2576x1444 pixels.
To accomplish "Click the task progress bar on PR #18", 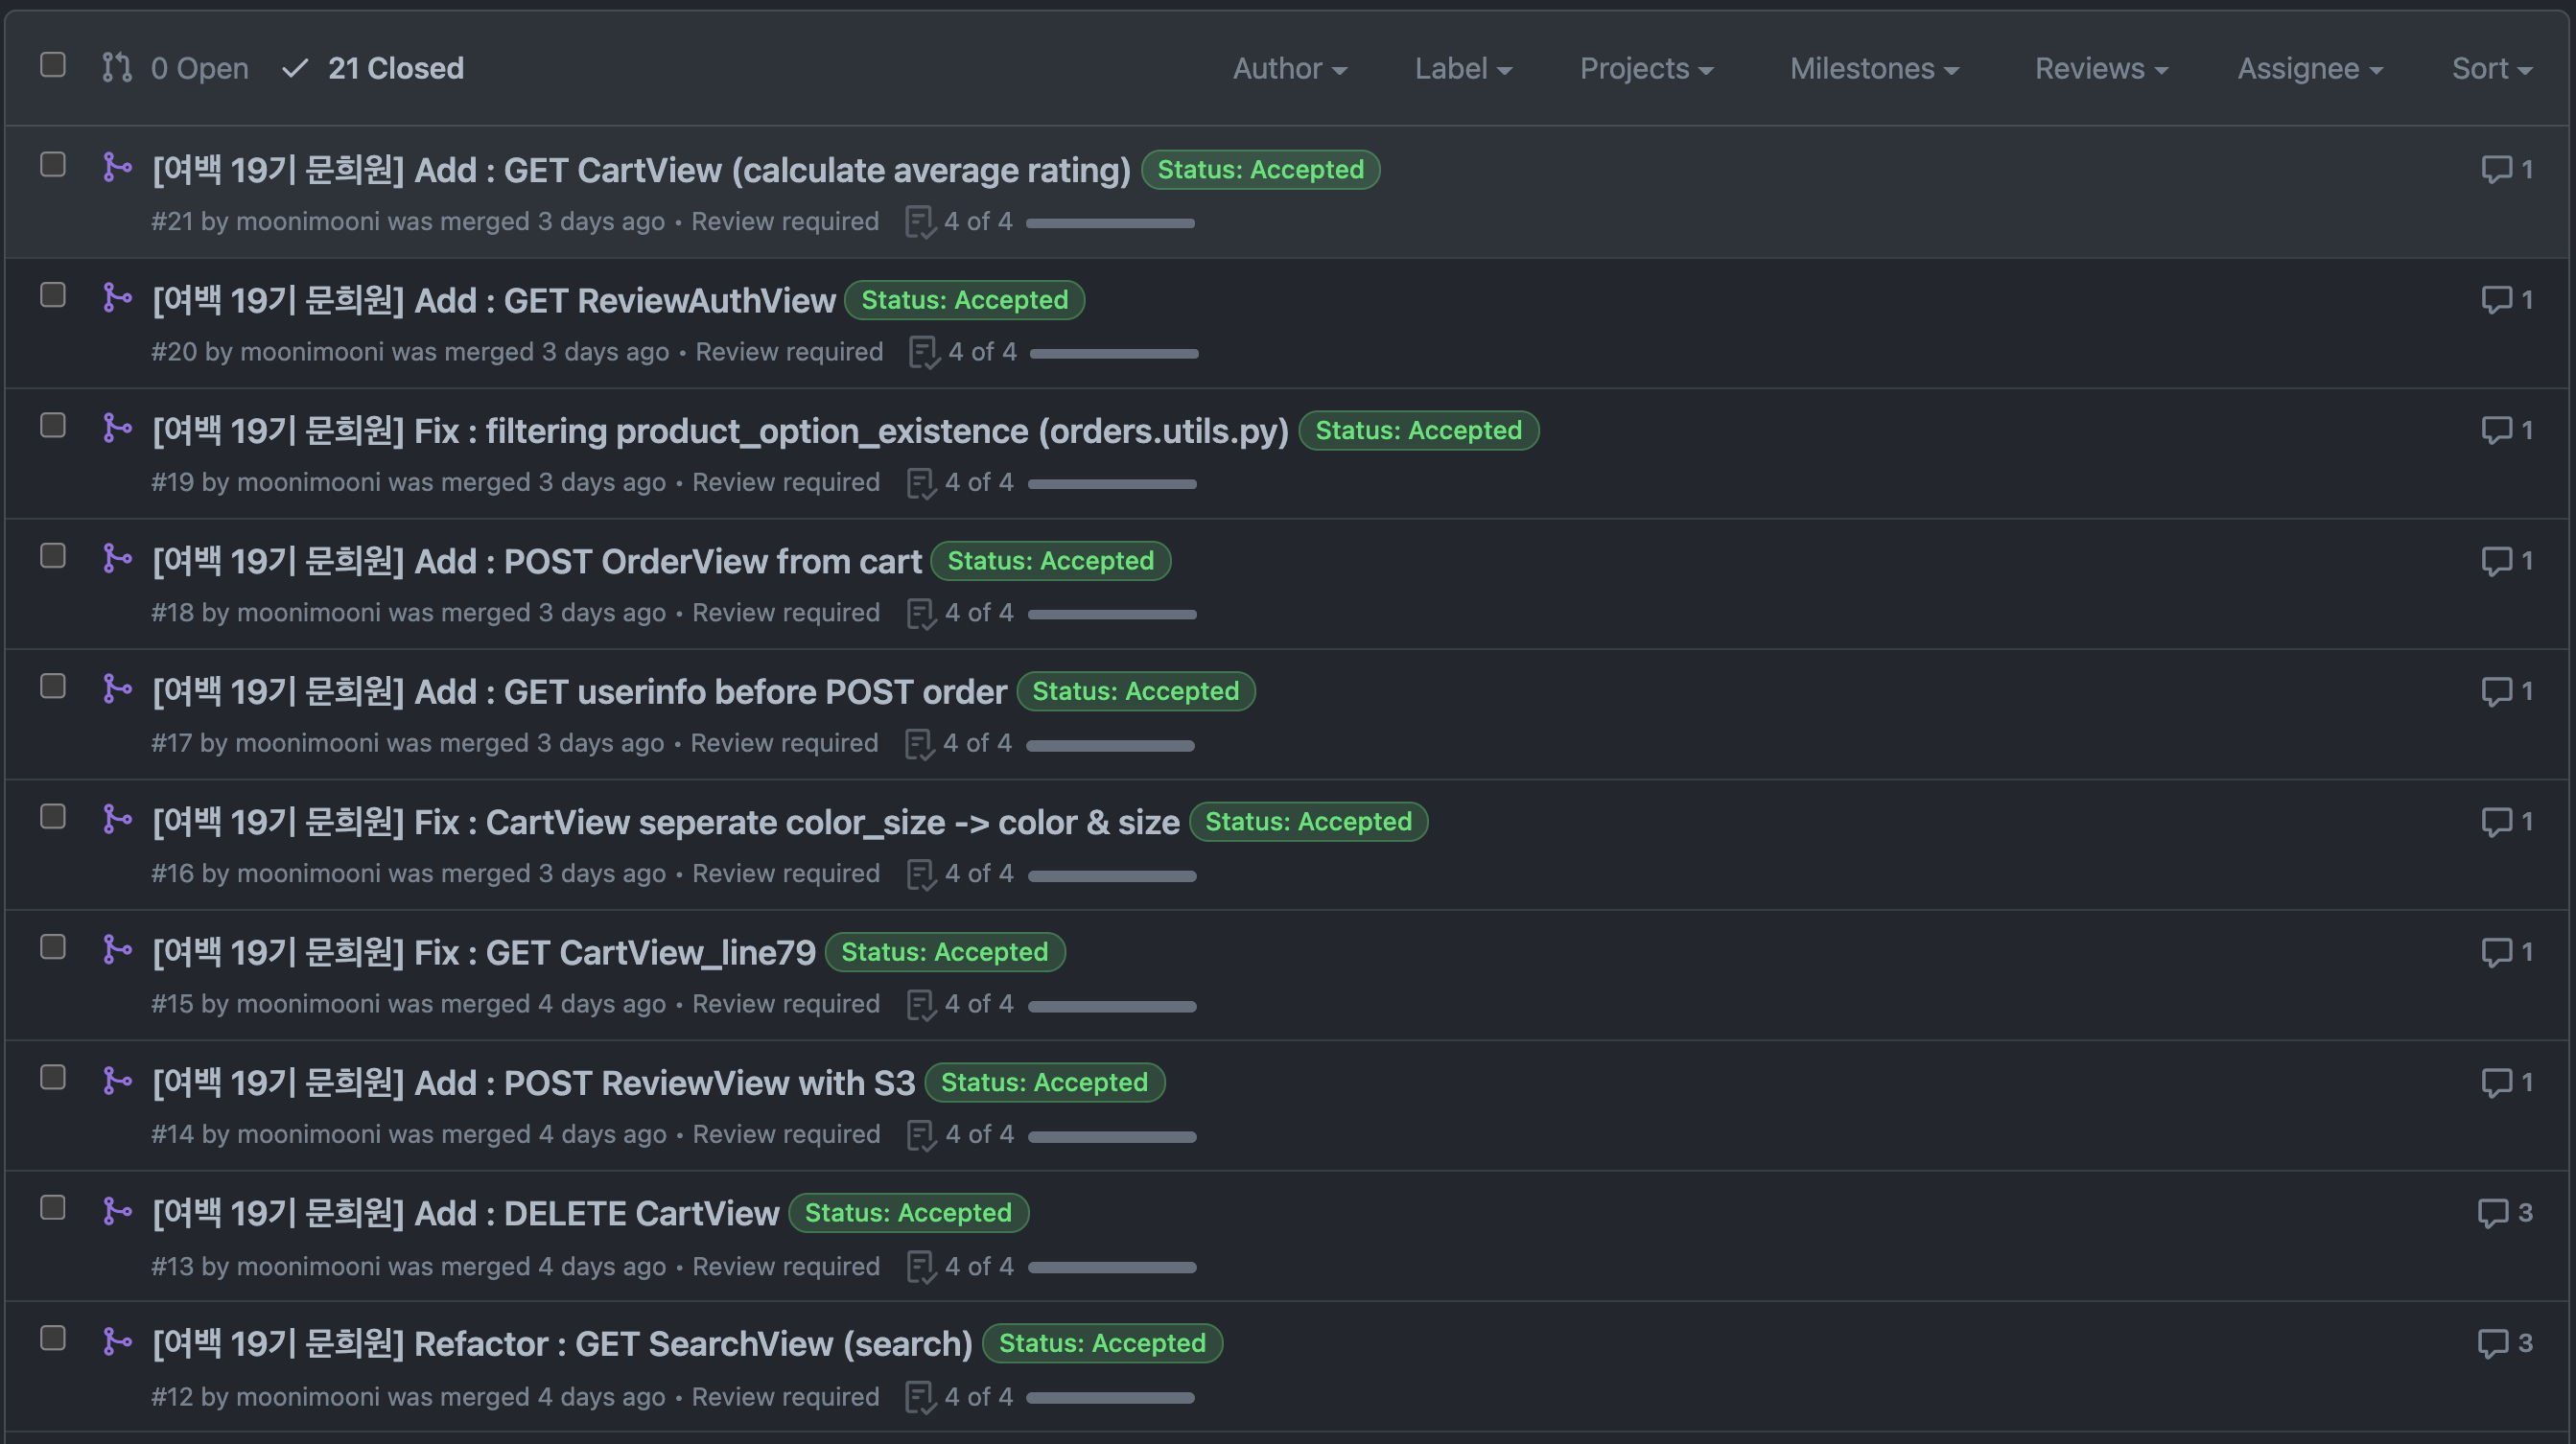I will click(1111, 614).
